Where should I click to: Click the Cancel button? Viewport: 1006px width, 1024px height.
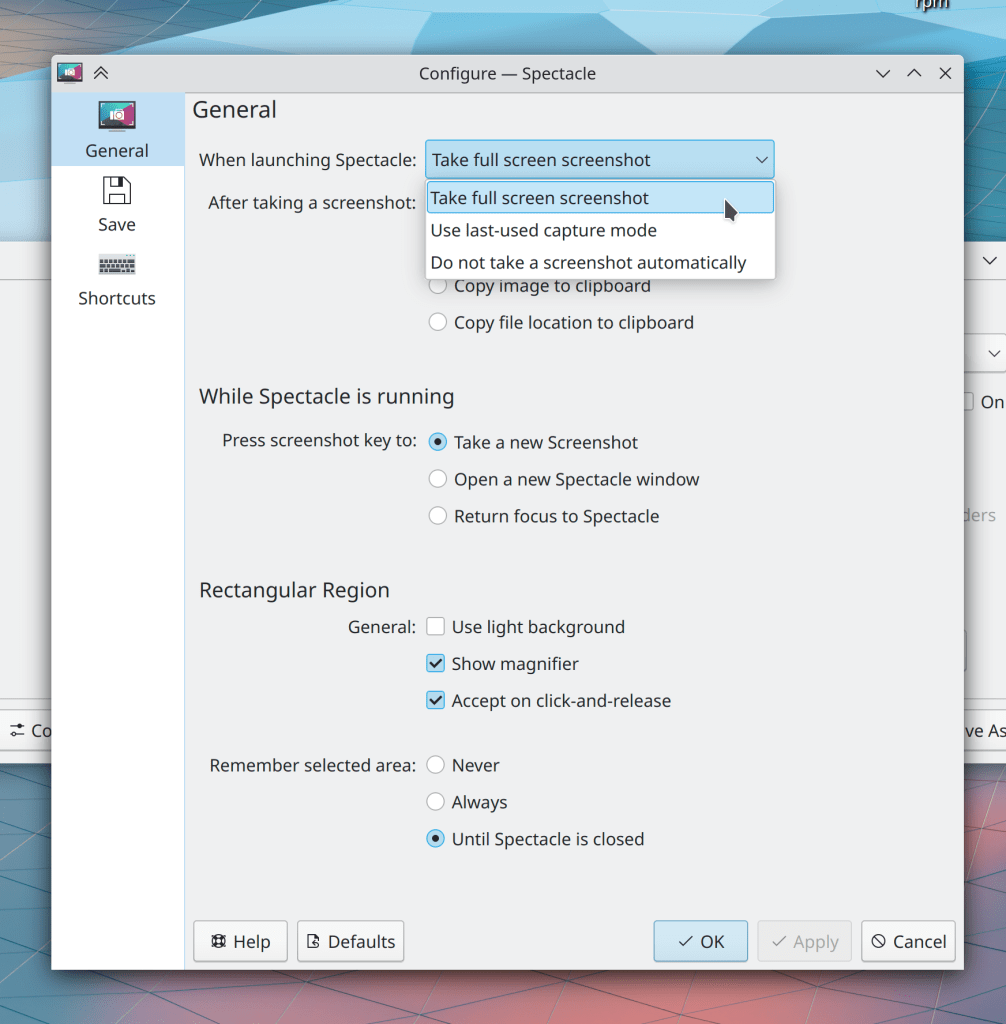(908, 942)
